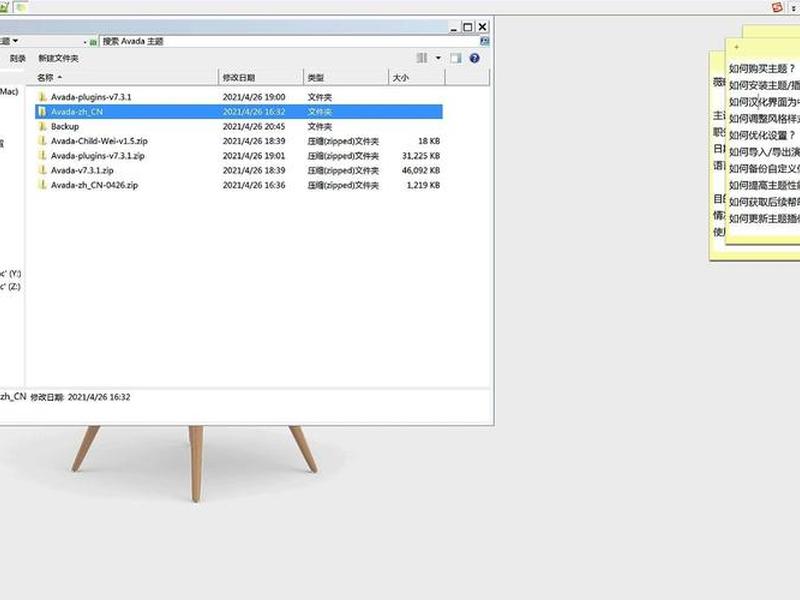The width and height of the screenshot is (800, 600).
Task: Click the Avada-zh_CN-0426.zip file icon
Action: (x=42, y=185)
